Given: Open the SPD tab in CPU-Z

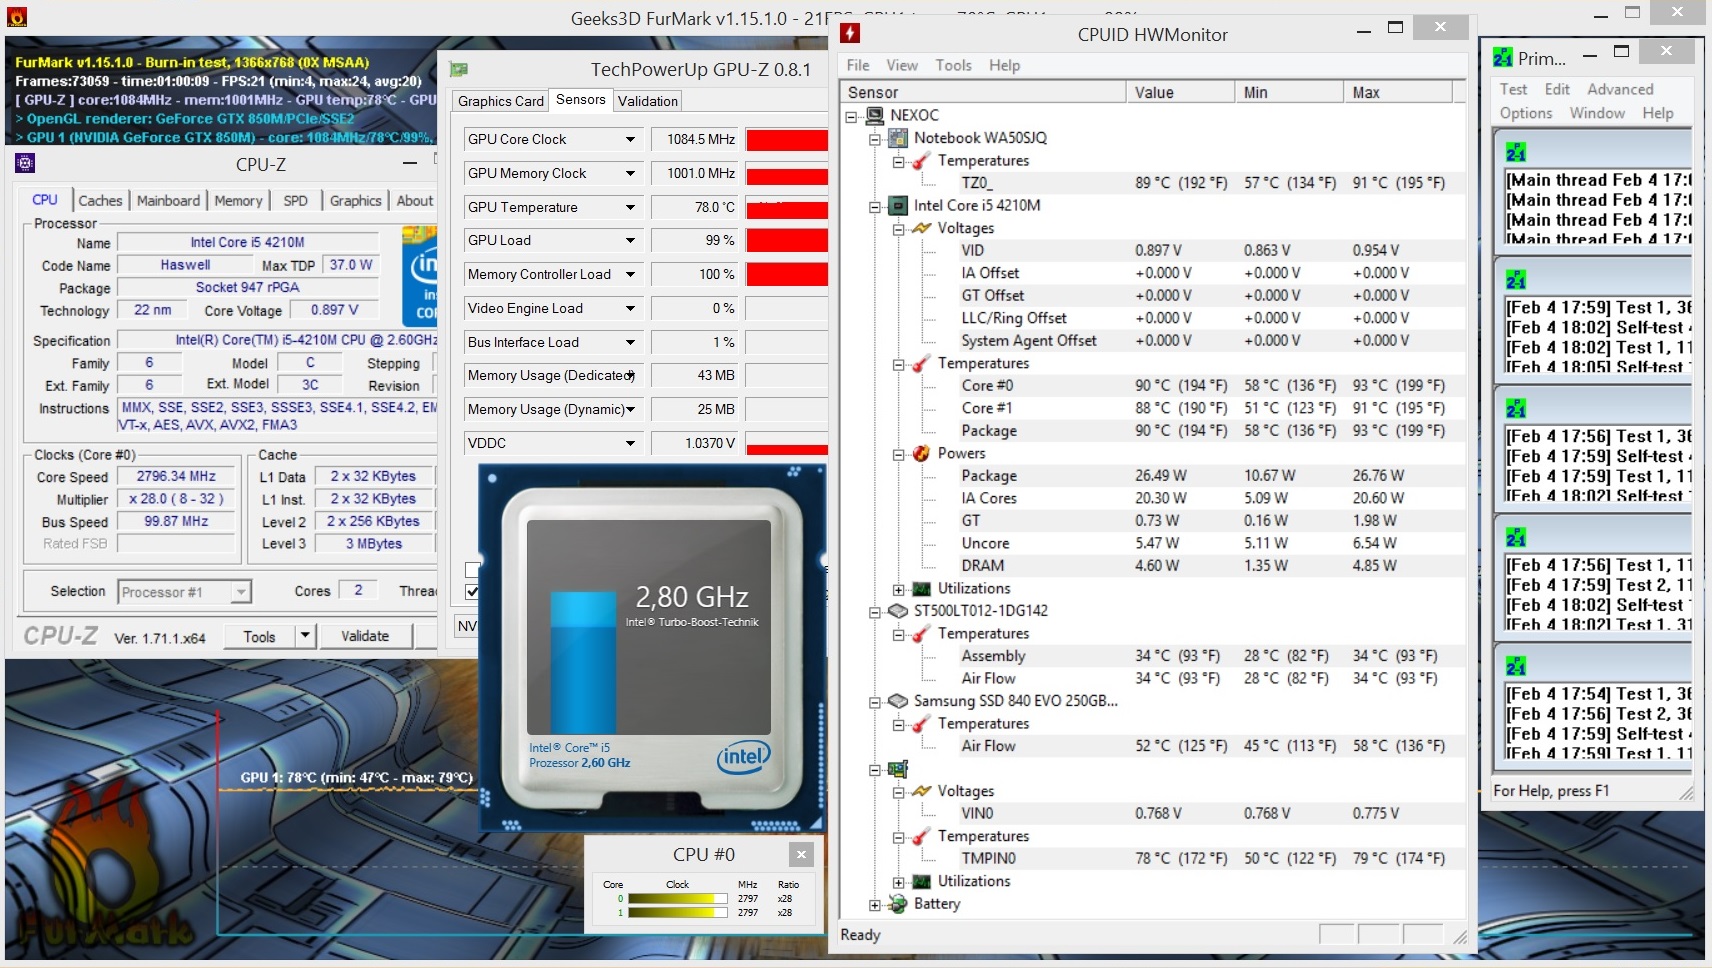Looking at the screenshot, I should click(x=296, y=201).
